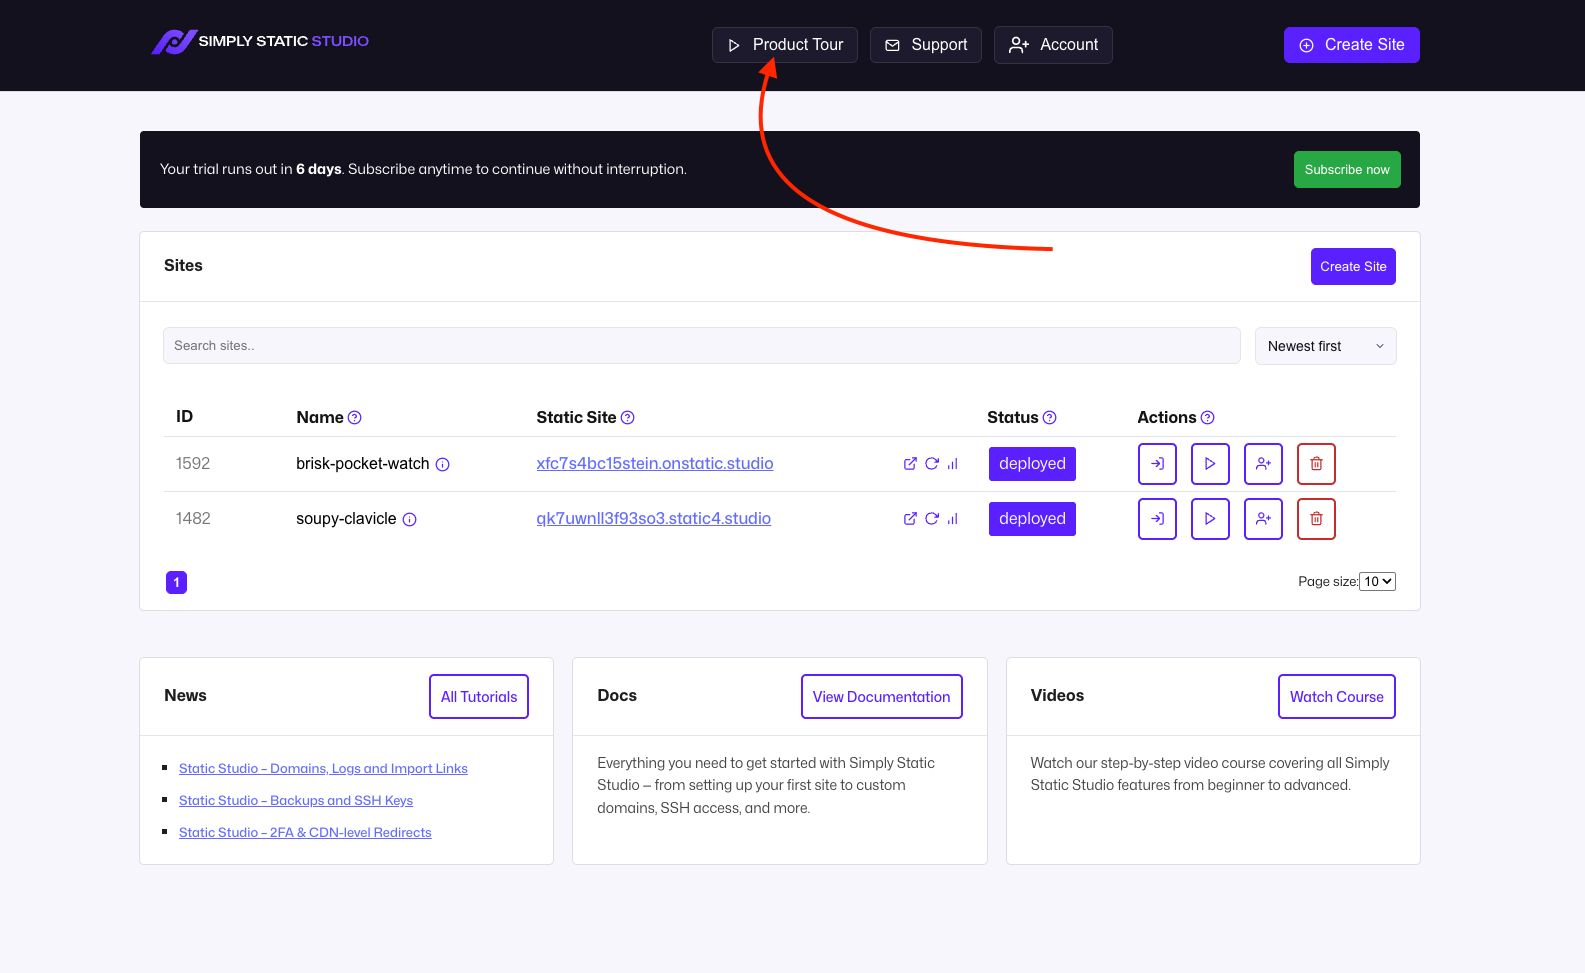The height and width of the screenshot is (973, 1585).
Task: Click All Tutorials button
Action: click(x=479, y=697)
